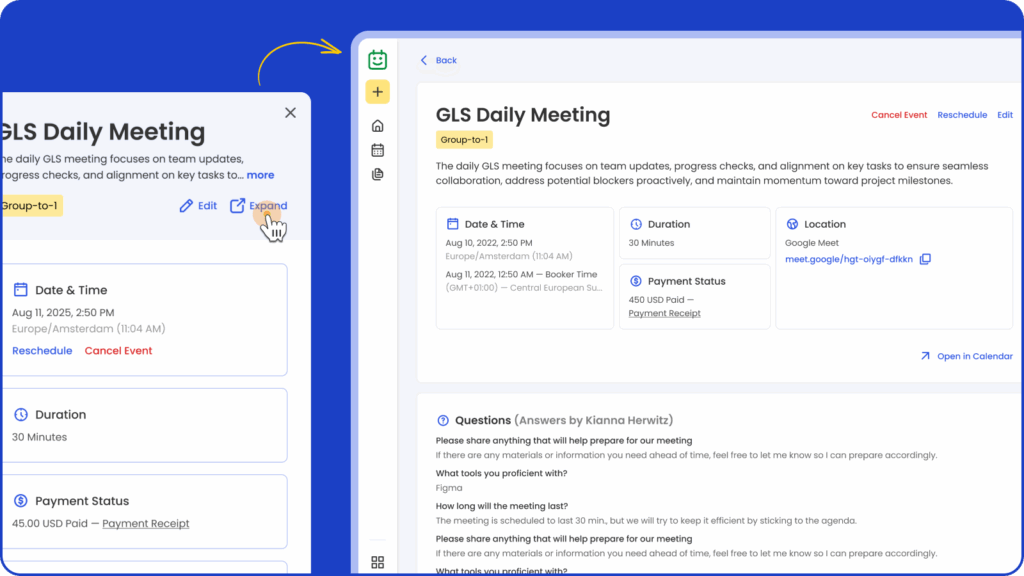Viewport: 1024px width, 576px height.
Task: Expand the meeting details to full view
Action: pyautogui.click(x=258, y=206)
